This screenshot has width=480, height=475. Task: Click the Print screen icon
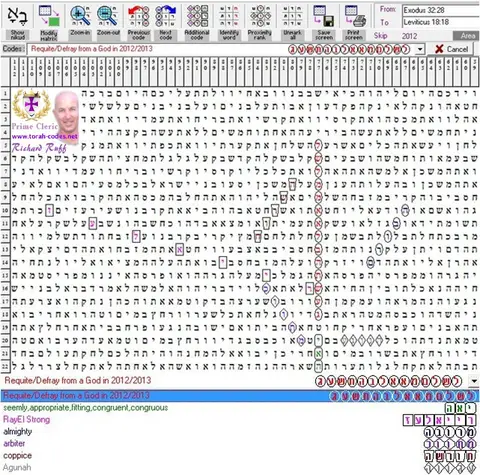(355, 16)
